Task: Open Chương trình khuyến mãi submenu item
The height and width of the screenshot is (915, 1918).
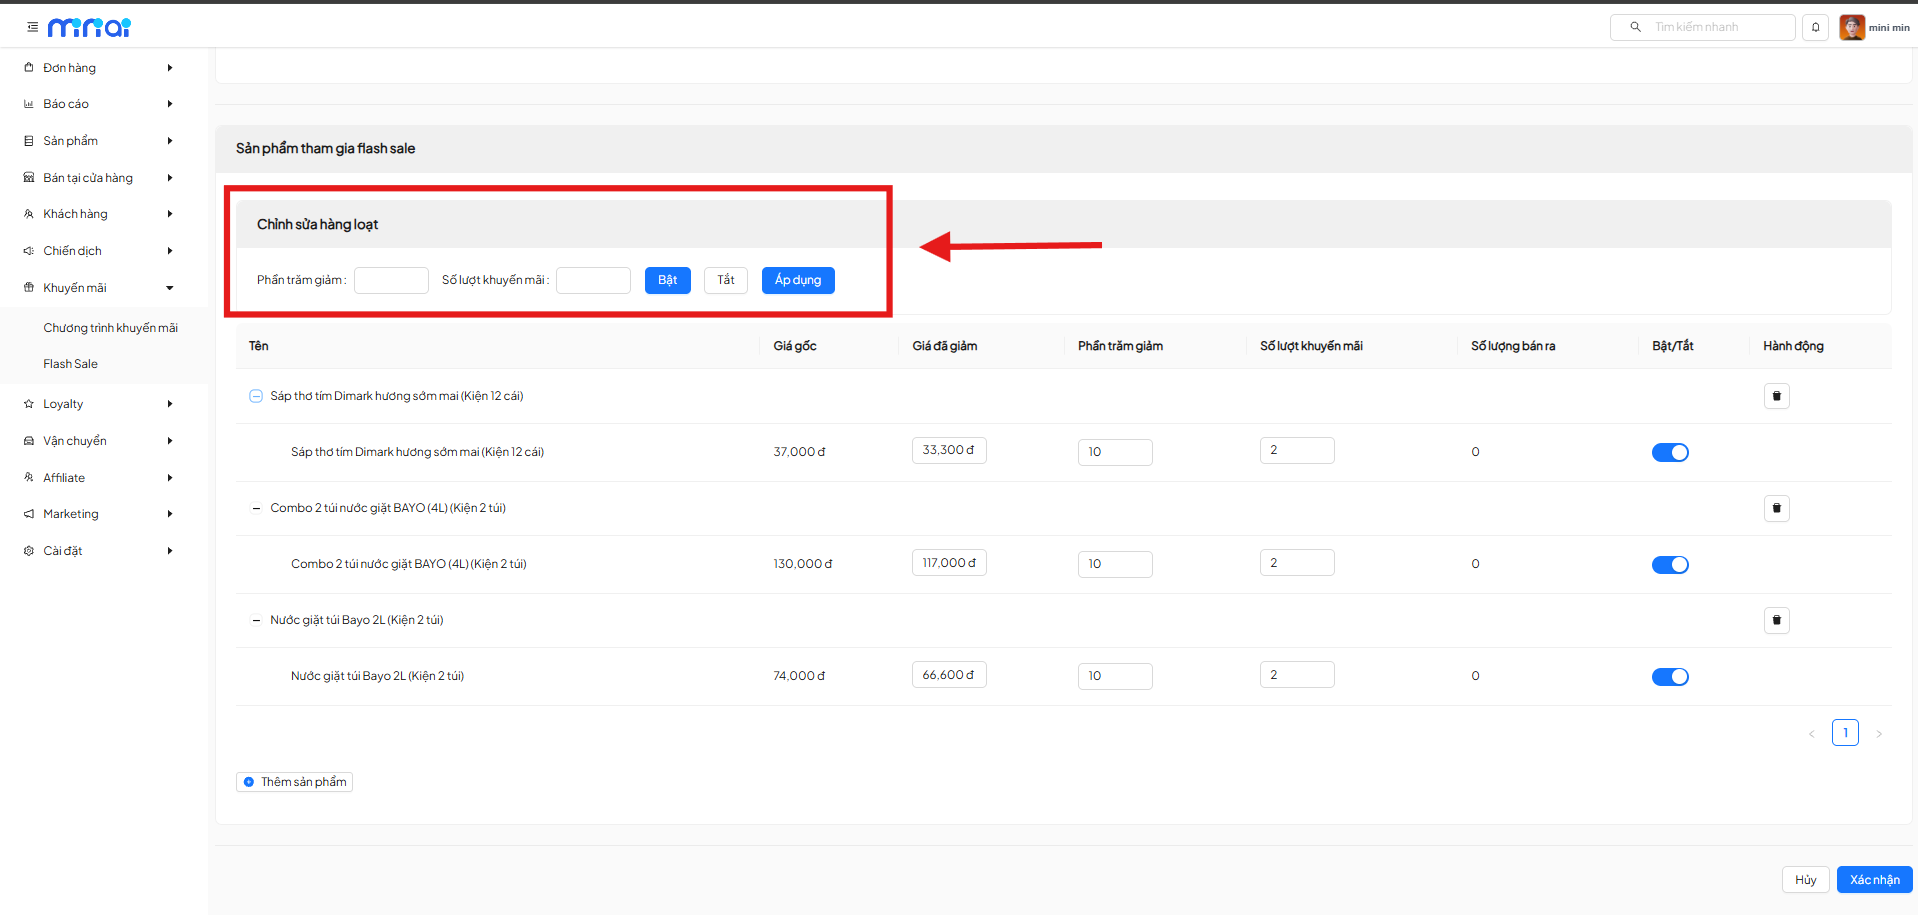Action: [110, 328]
